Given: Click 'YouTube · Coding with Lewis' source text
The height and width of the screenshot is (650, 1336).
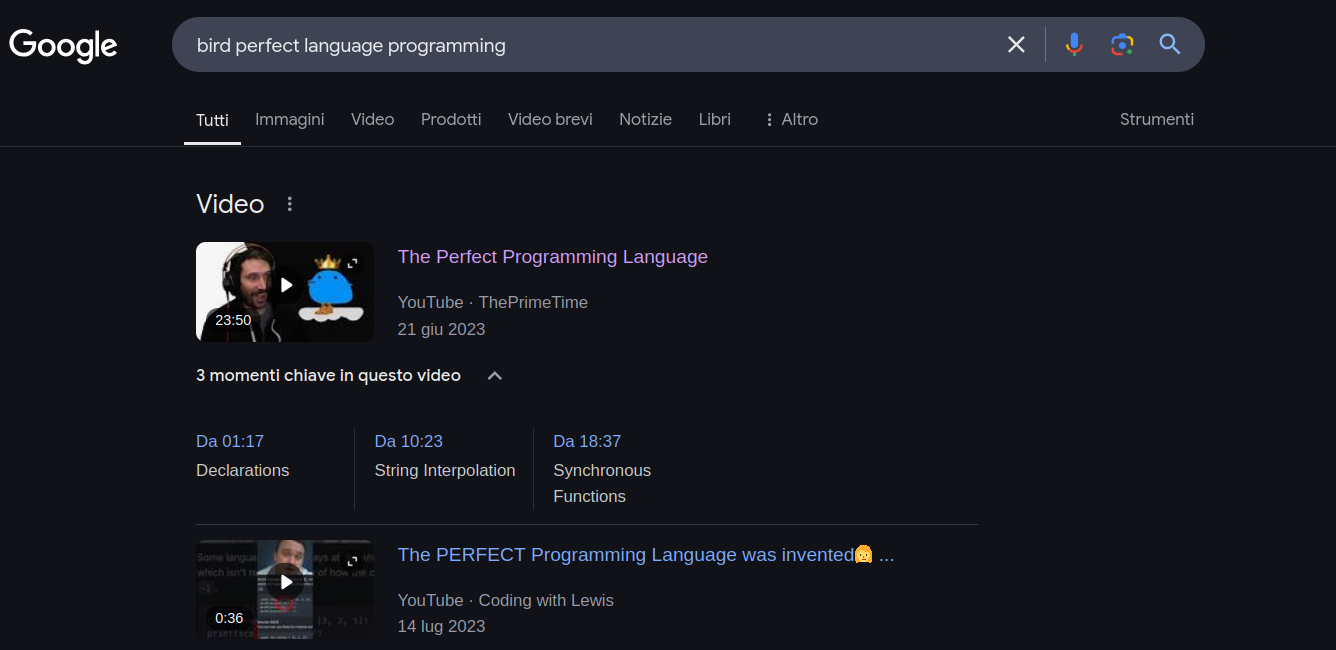Looking at the screenshot, I should [x=506, y=600].
